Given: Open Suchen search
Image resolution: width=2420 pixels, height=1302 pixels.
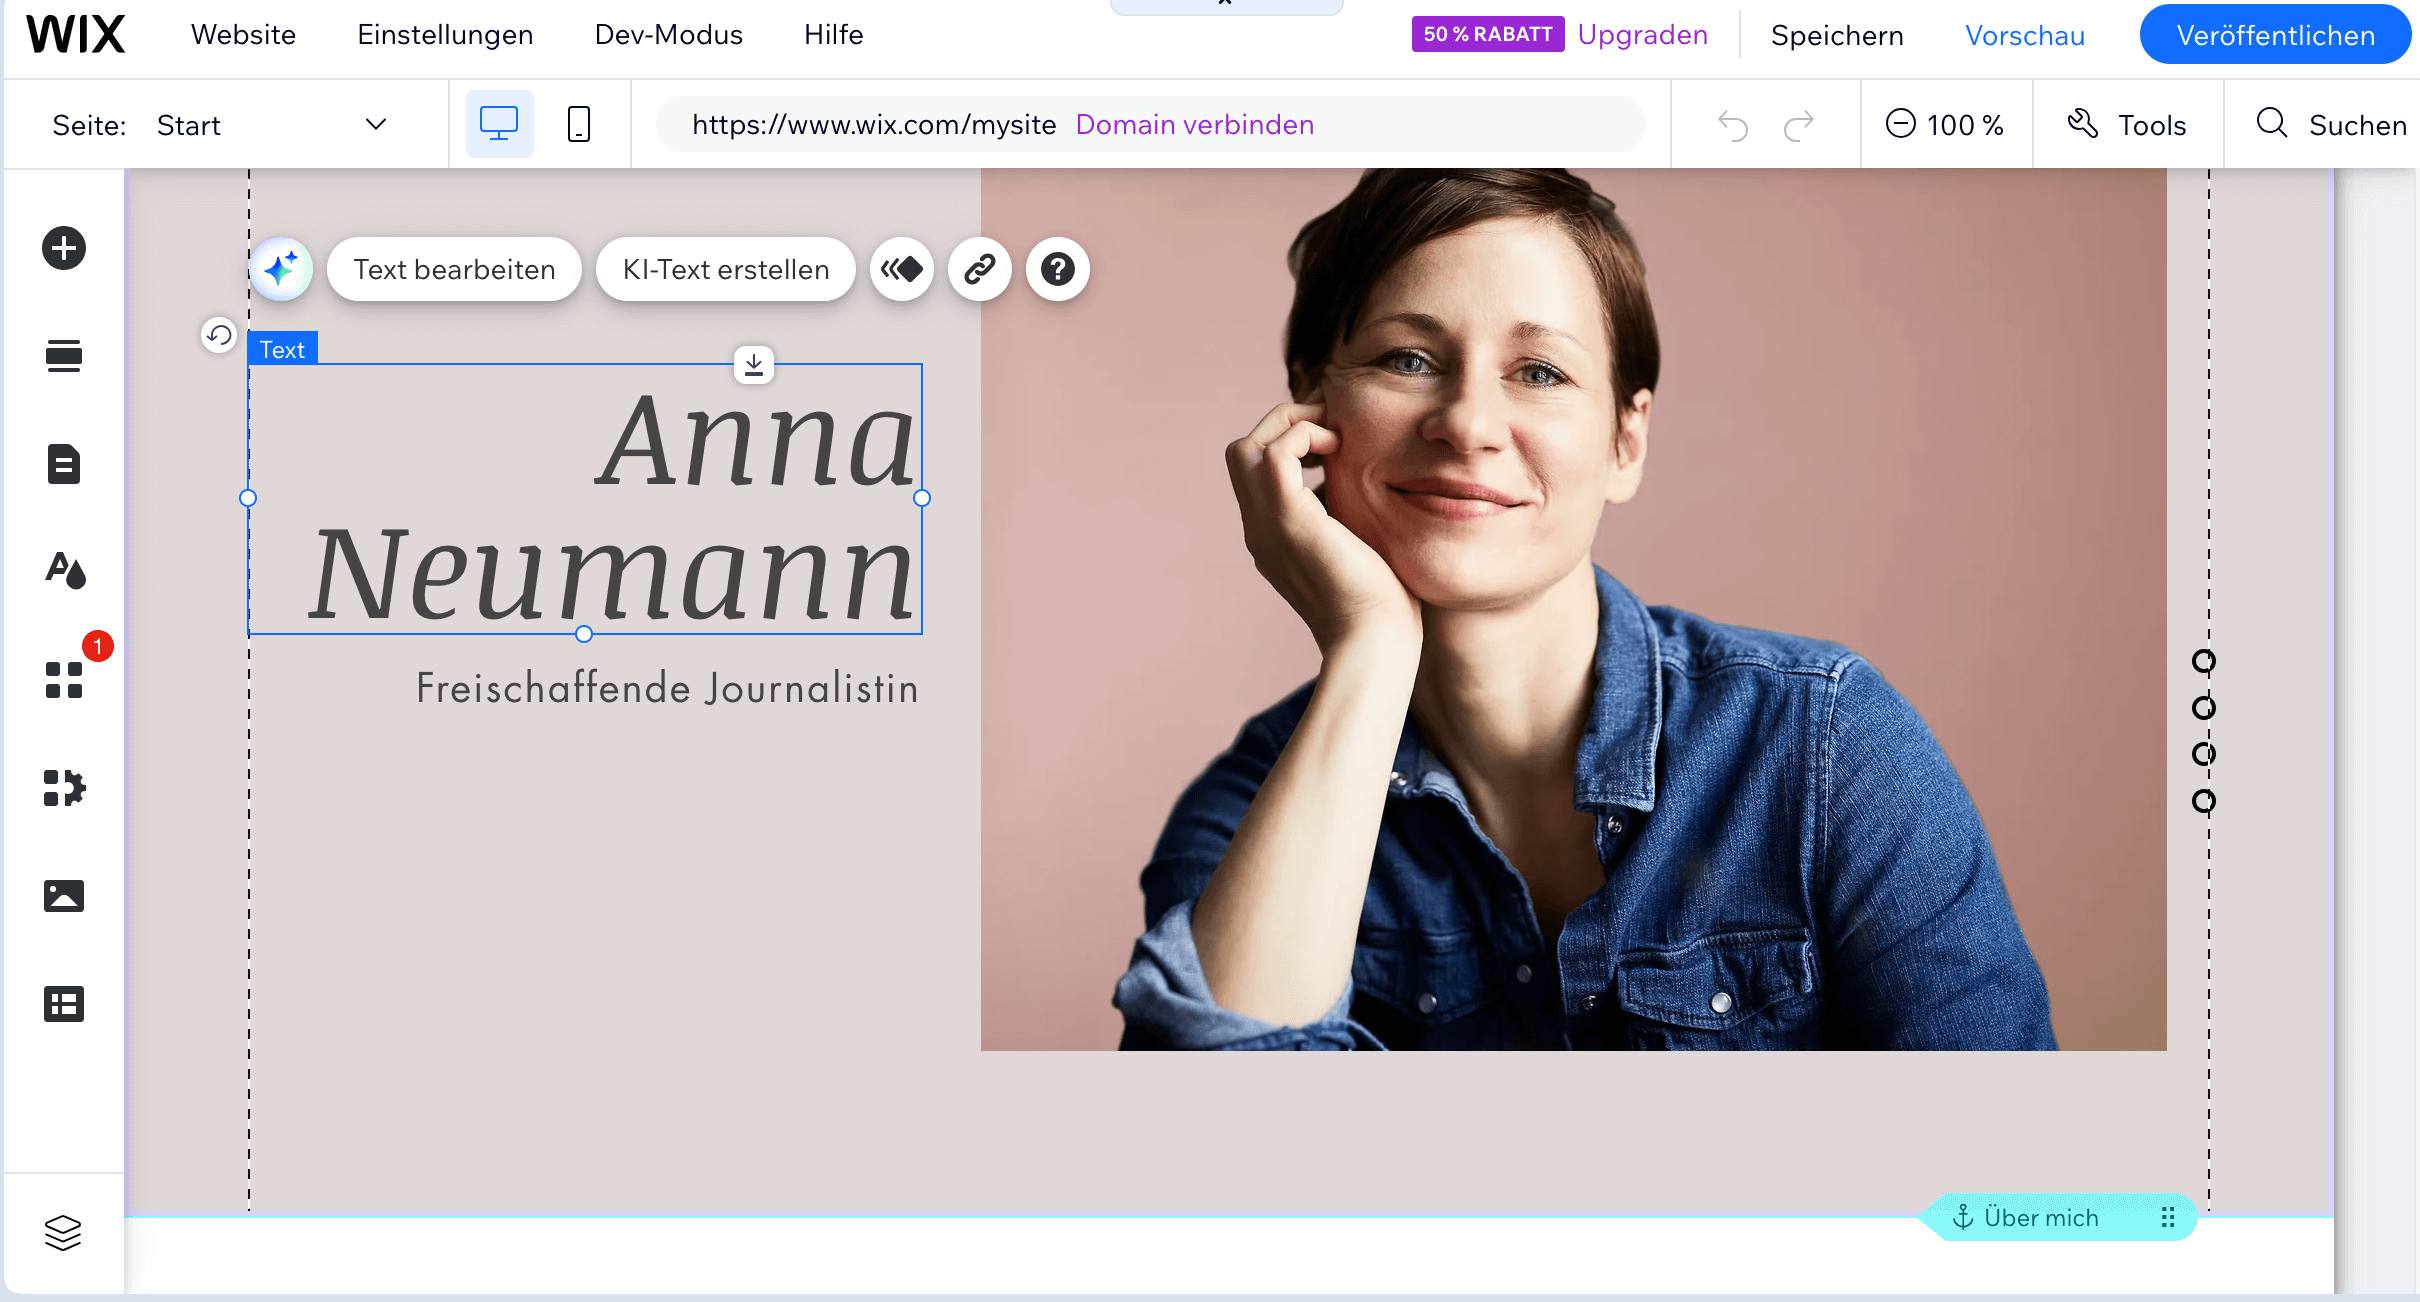Looking at the screenshot, I should point(2331,125).
